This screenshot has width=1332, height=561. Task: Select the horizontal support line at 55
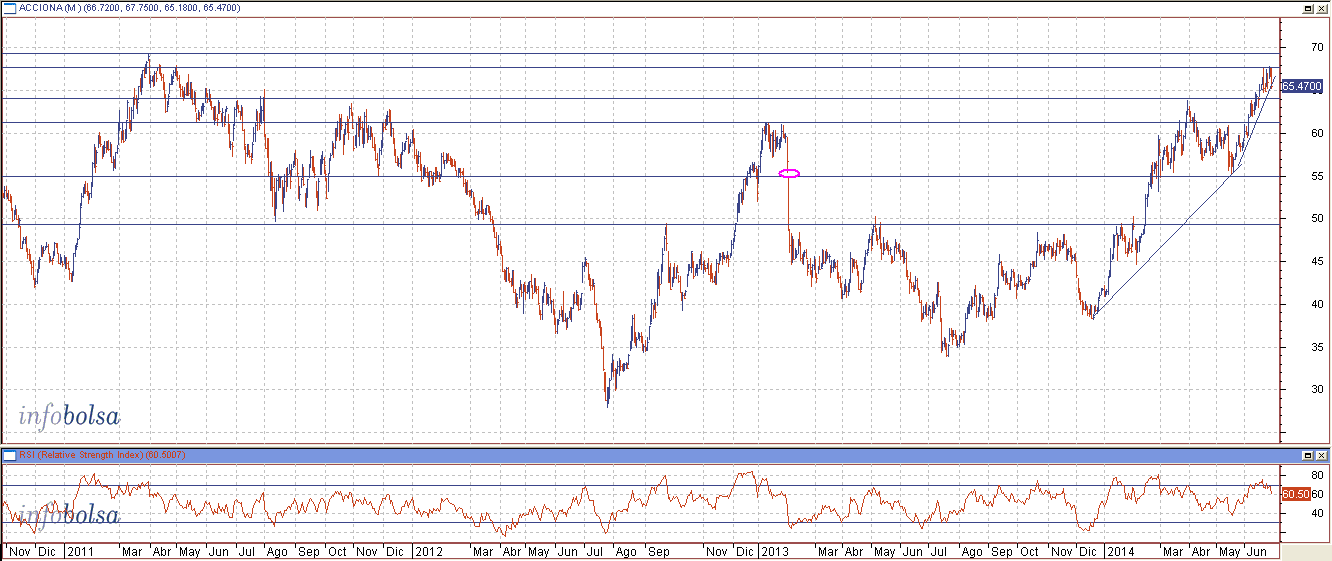(x=400, y=177)
